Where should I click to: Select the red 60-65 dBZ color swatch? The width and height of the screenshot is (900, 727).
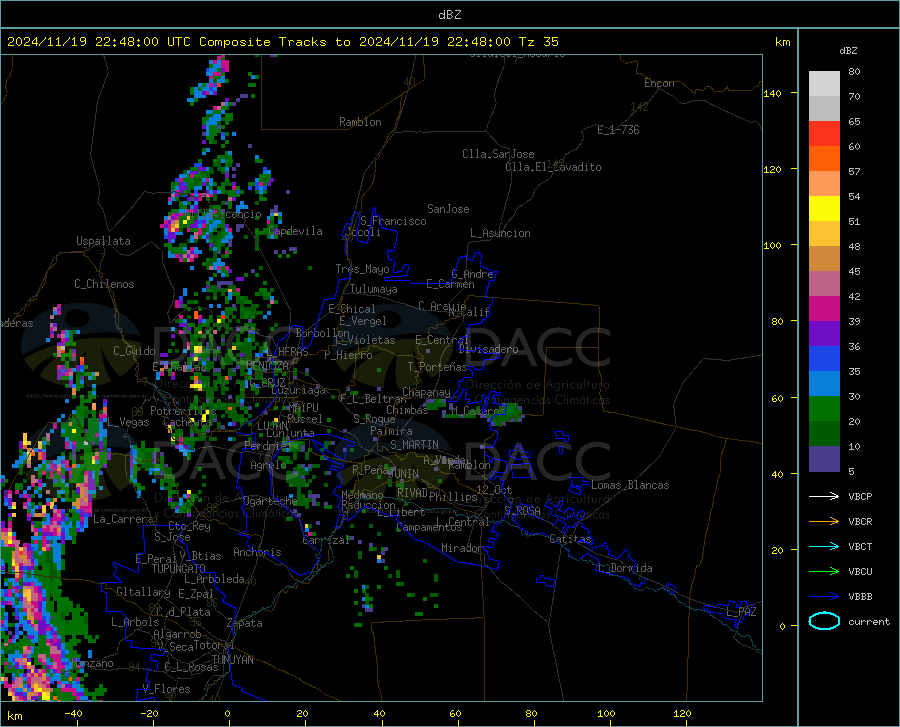pos(824,134)
